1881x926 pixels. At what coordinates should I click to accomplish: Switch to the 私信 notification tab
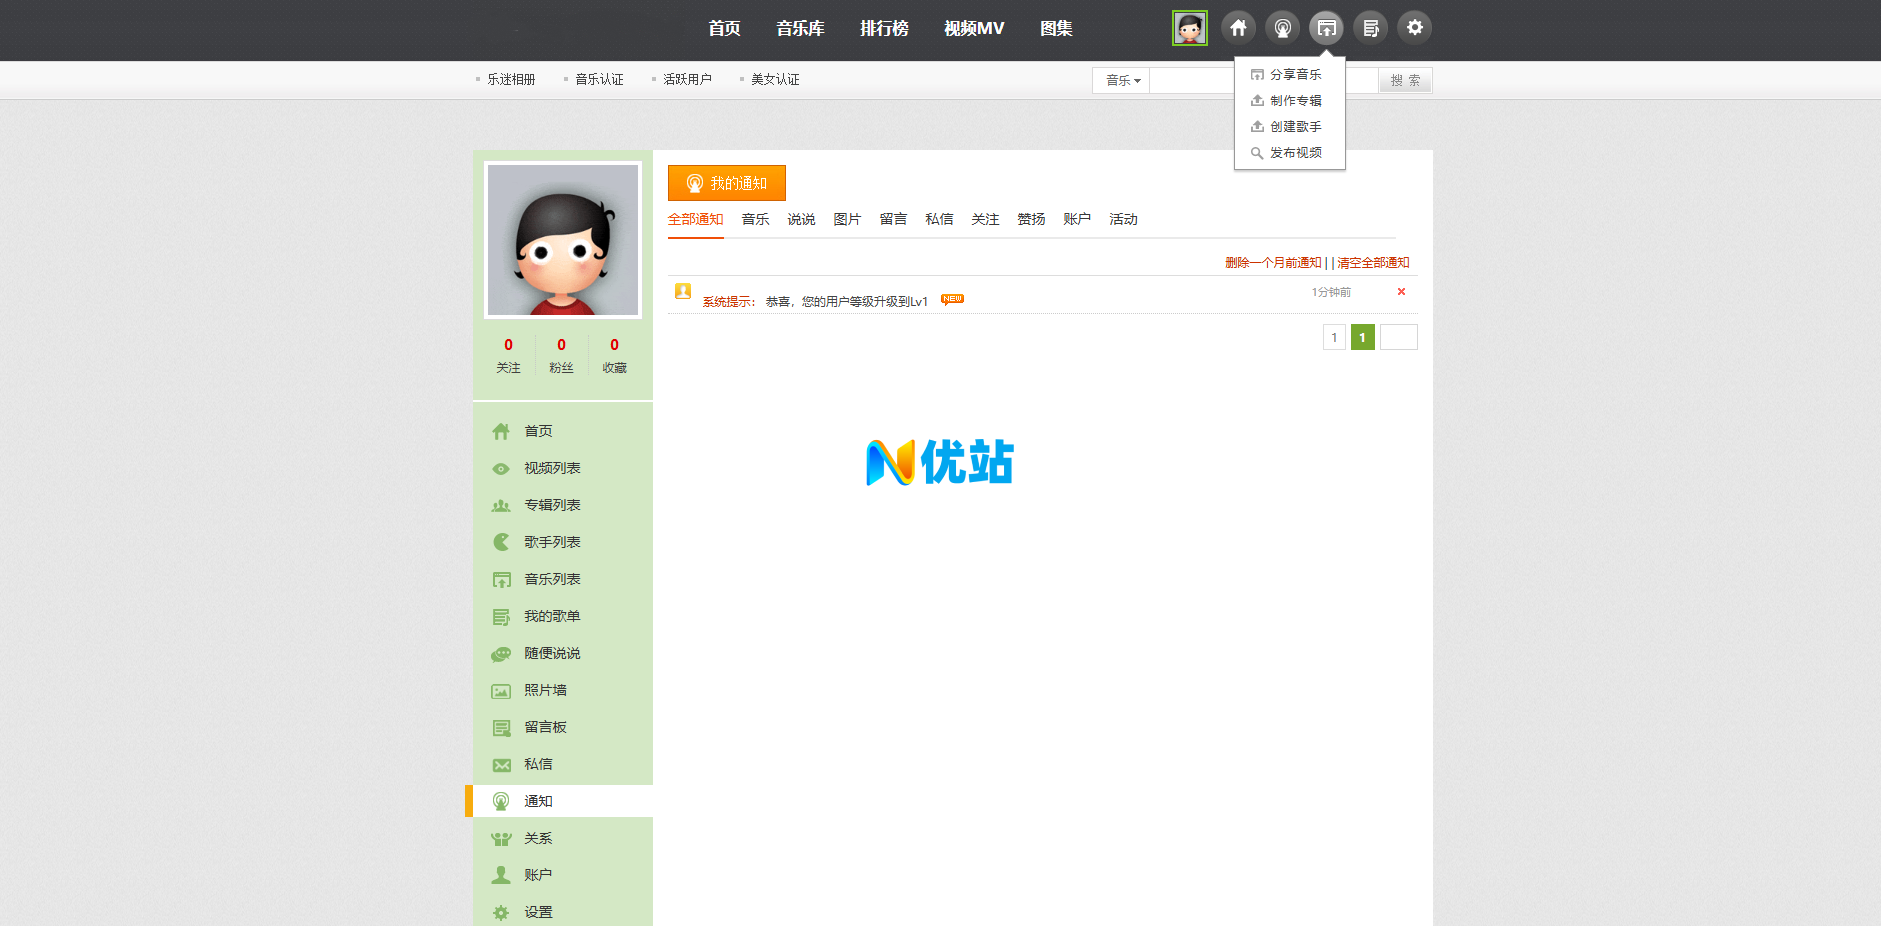pyautogui.click(x=938, y=219)
